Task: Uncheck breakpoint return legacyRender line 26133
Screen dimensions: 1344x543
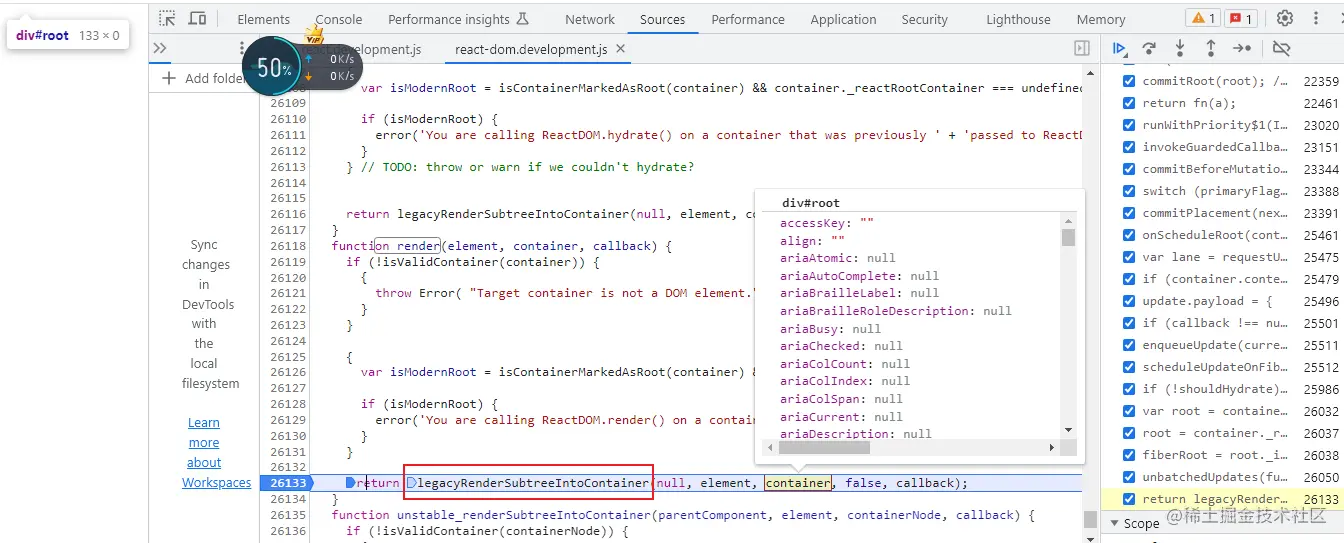Action: (x=1129, y=499)
